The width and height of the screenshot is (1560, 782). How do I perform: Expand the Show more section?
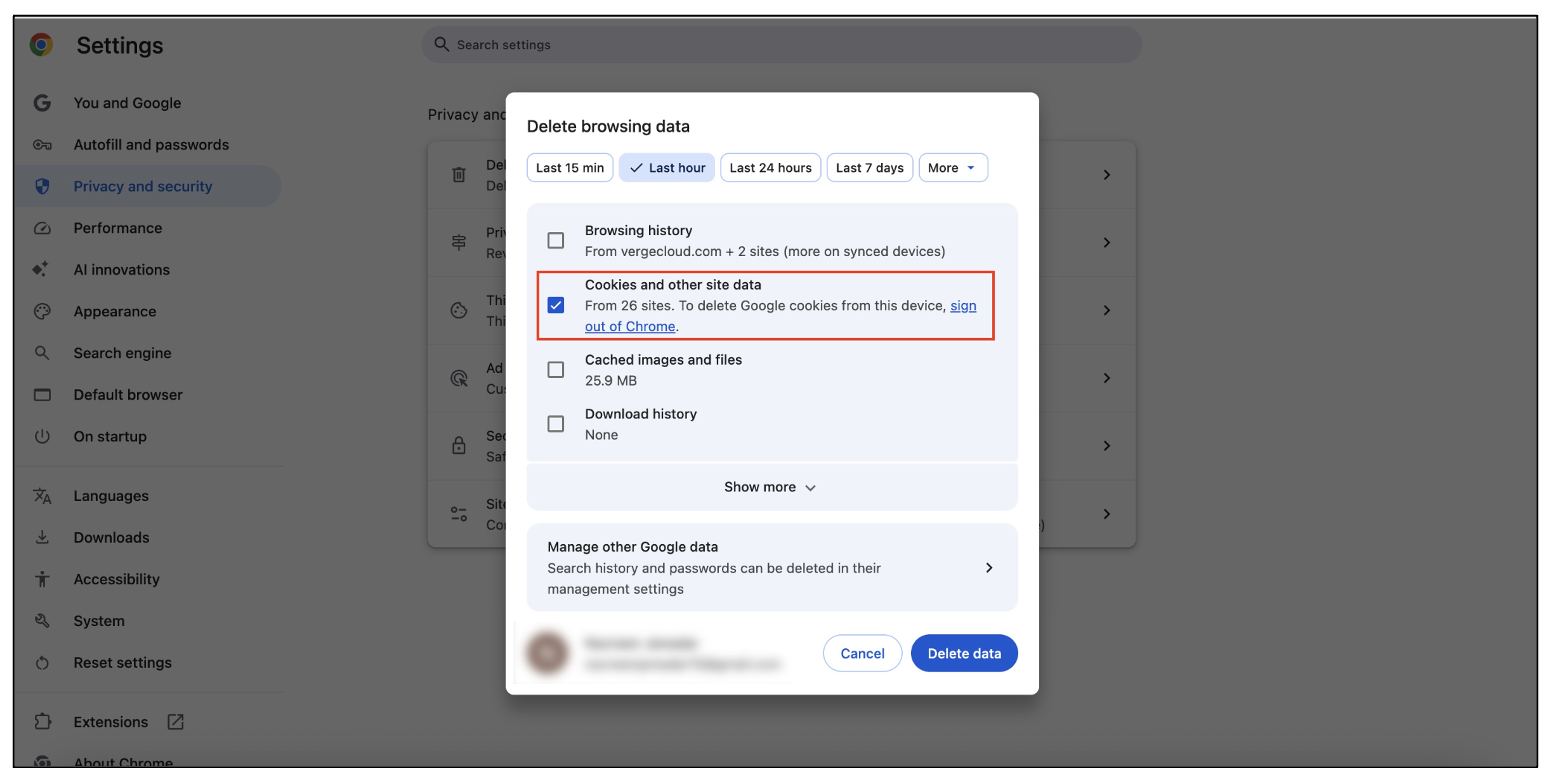(x=770, y=487)
